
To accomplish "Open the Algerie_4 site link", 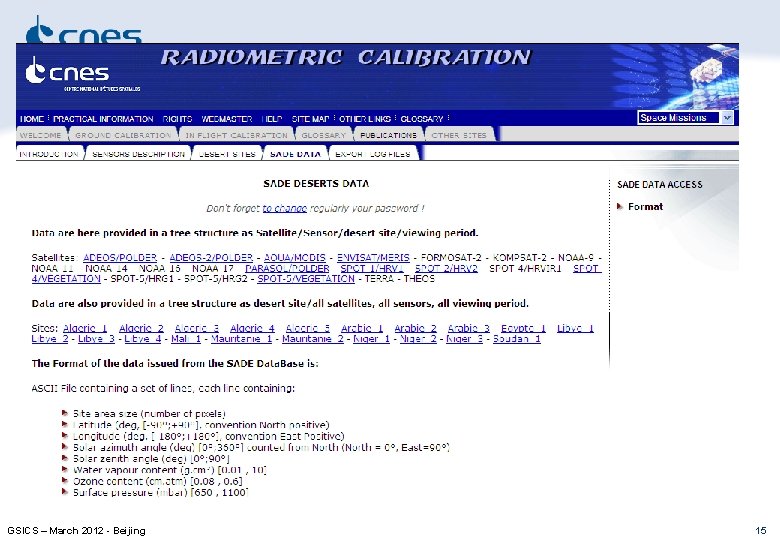I will 252,328.
